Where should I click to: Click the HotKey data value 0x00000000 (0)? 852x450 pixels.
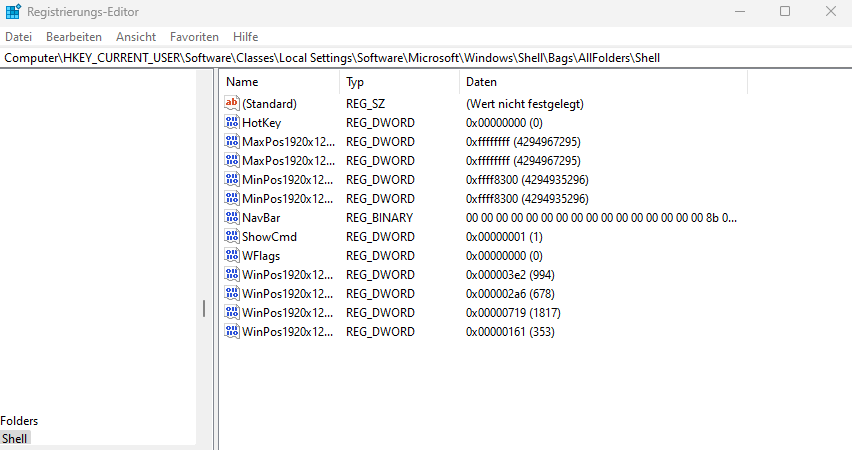pyautogui.click(x=504, y=123)
